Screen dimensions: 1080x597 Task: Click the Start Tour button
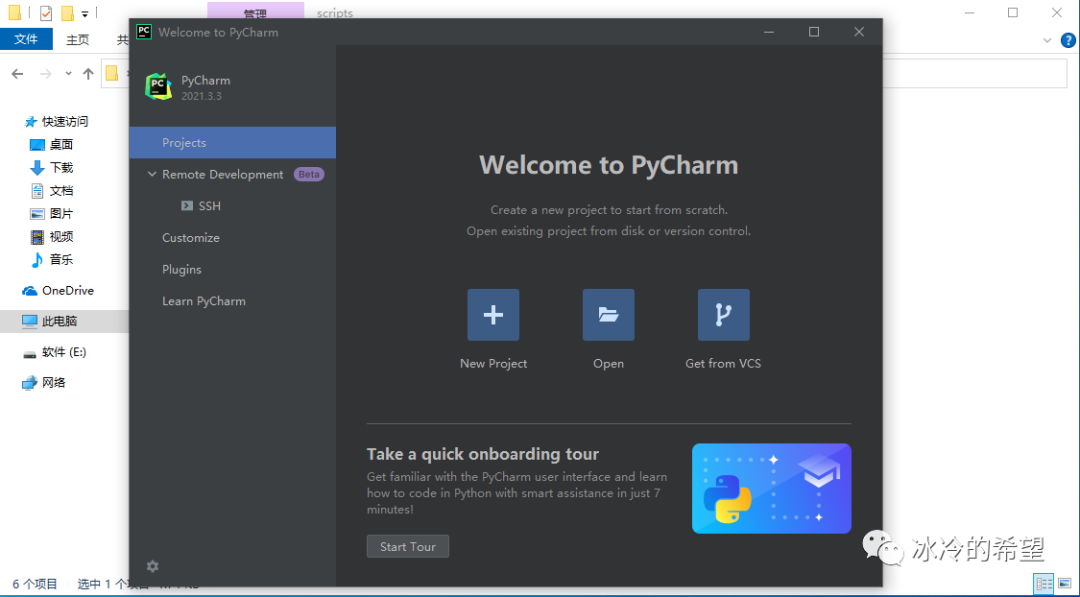click(408, 546)
